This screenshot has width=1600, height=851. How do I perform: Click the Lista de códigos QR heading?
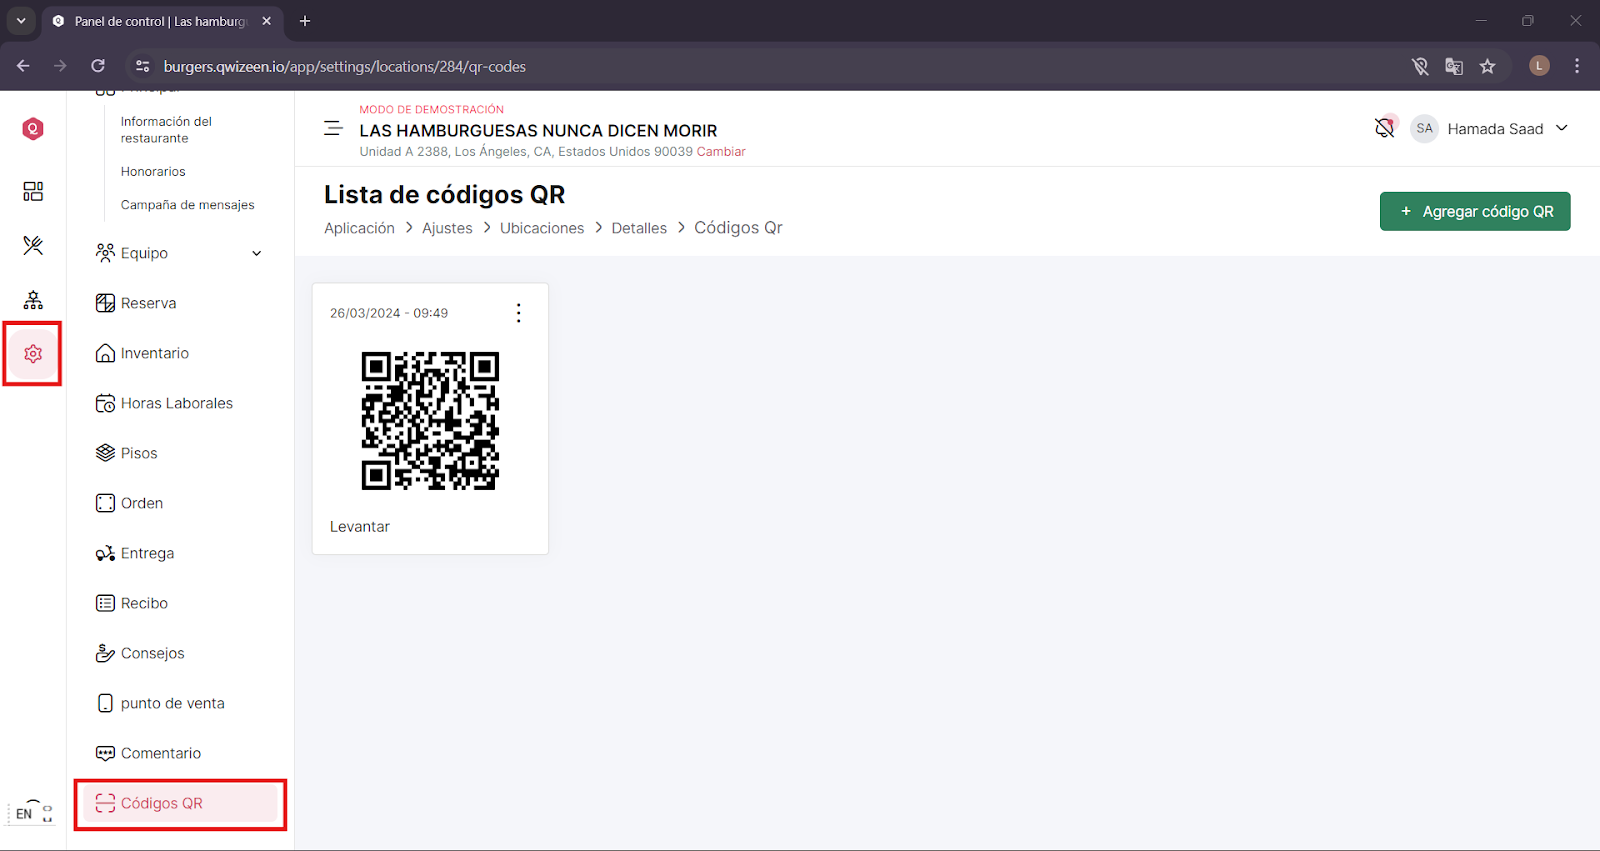coord(445,195)
